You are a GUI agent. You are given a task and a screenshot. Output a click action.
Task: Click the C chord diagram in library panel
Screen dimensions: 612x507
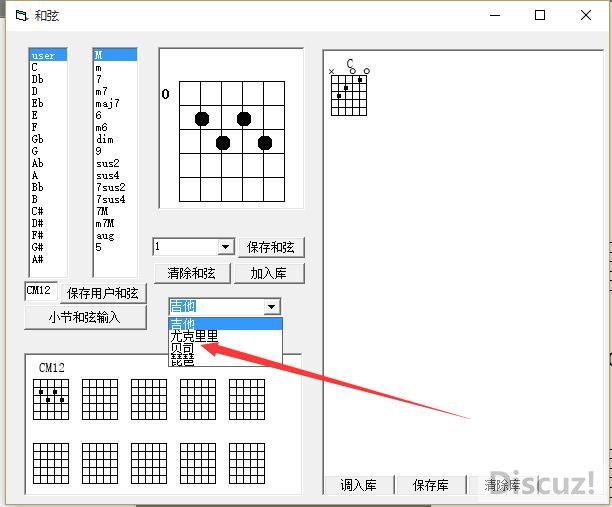pyautogui.click(x=350, y=91)
